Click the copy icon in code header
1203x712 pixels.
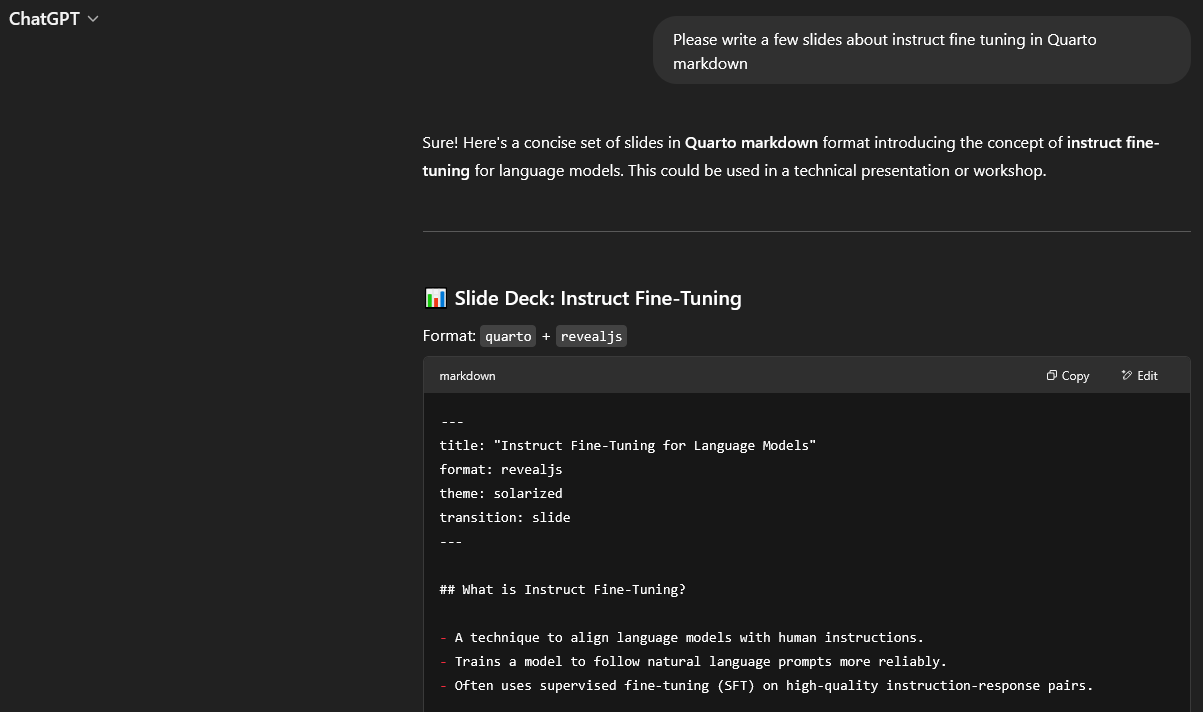pyautogui.click(x=1052, y=376)
